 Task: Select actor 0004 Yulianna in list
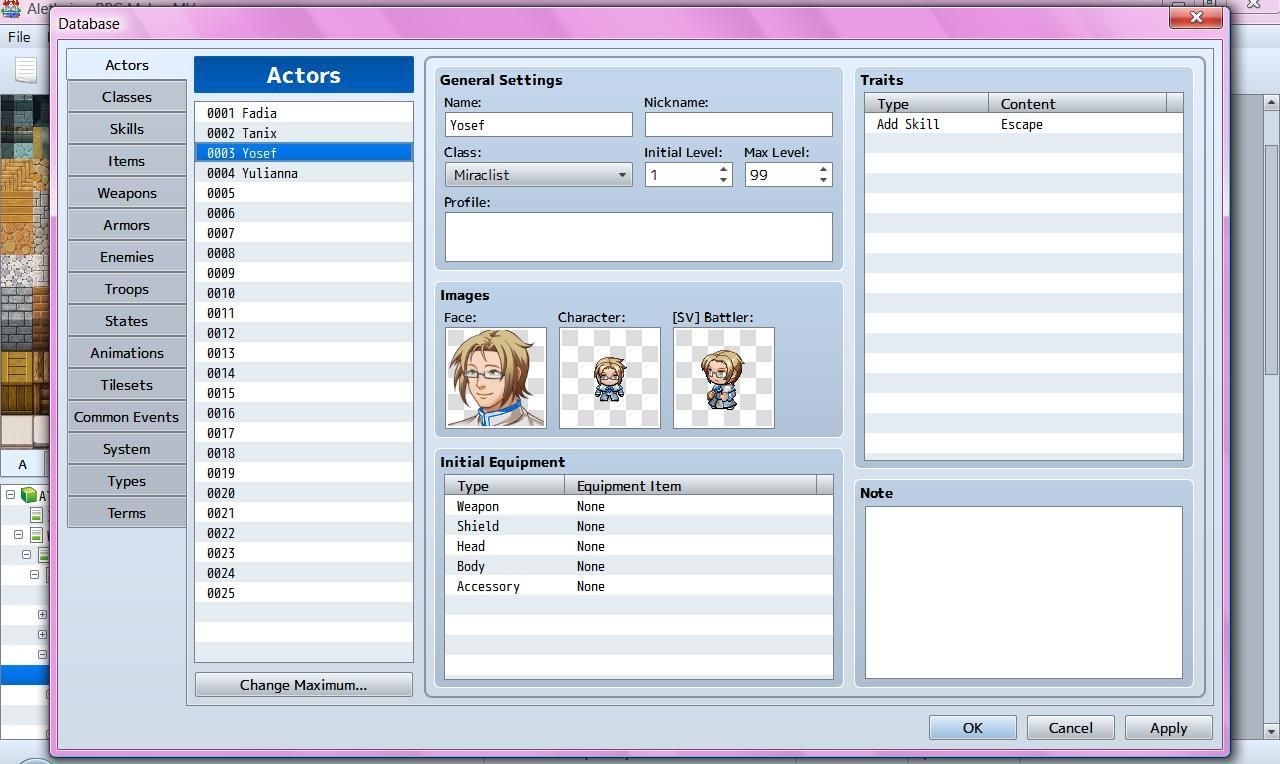pyautogui.click(x=303, y=173)
